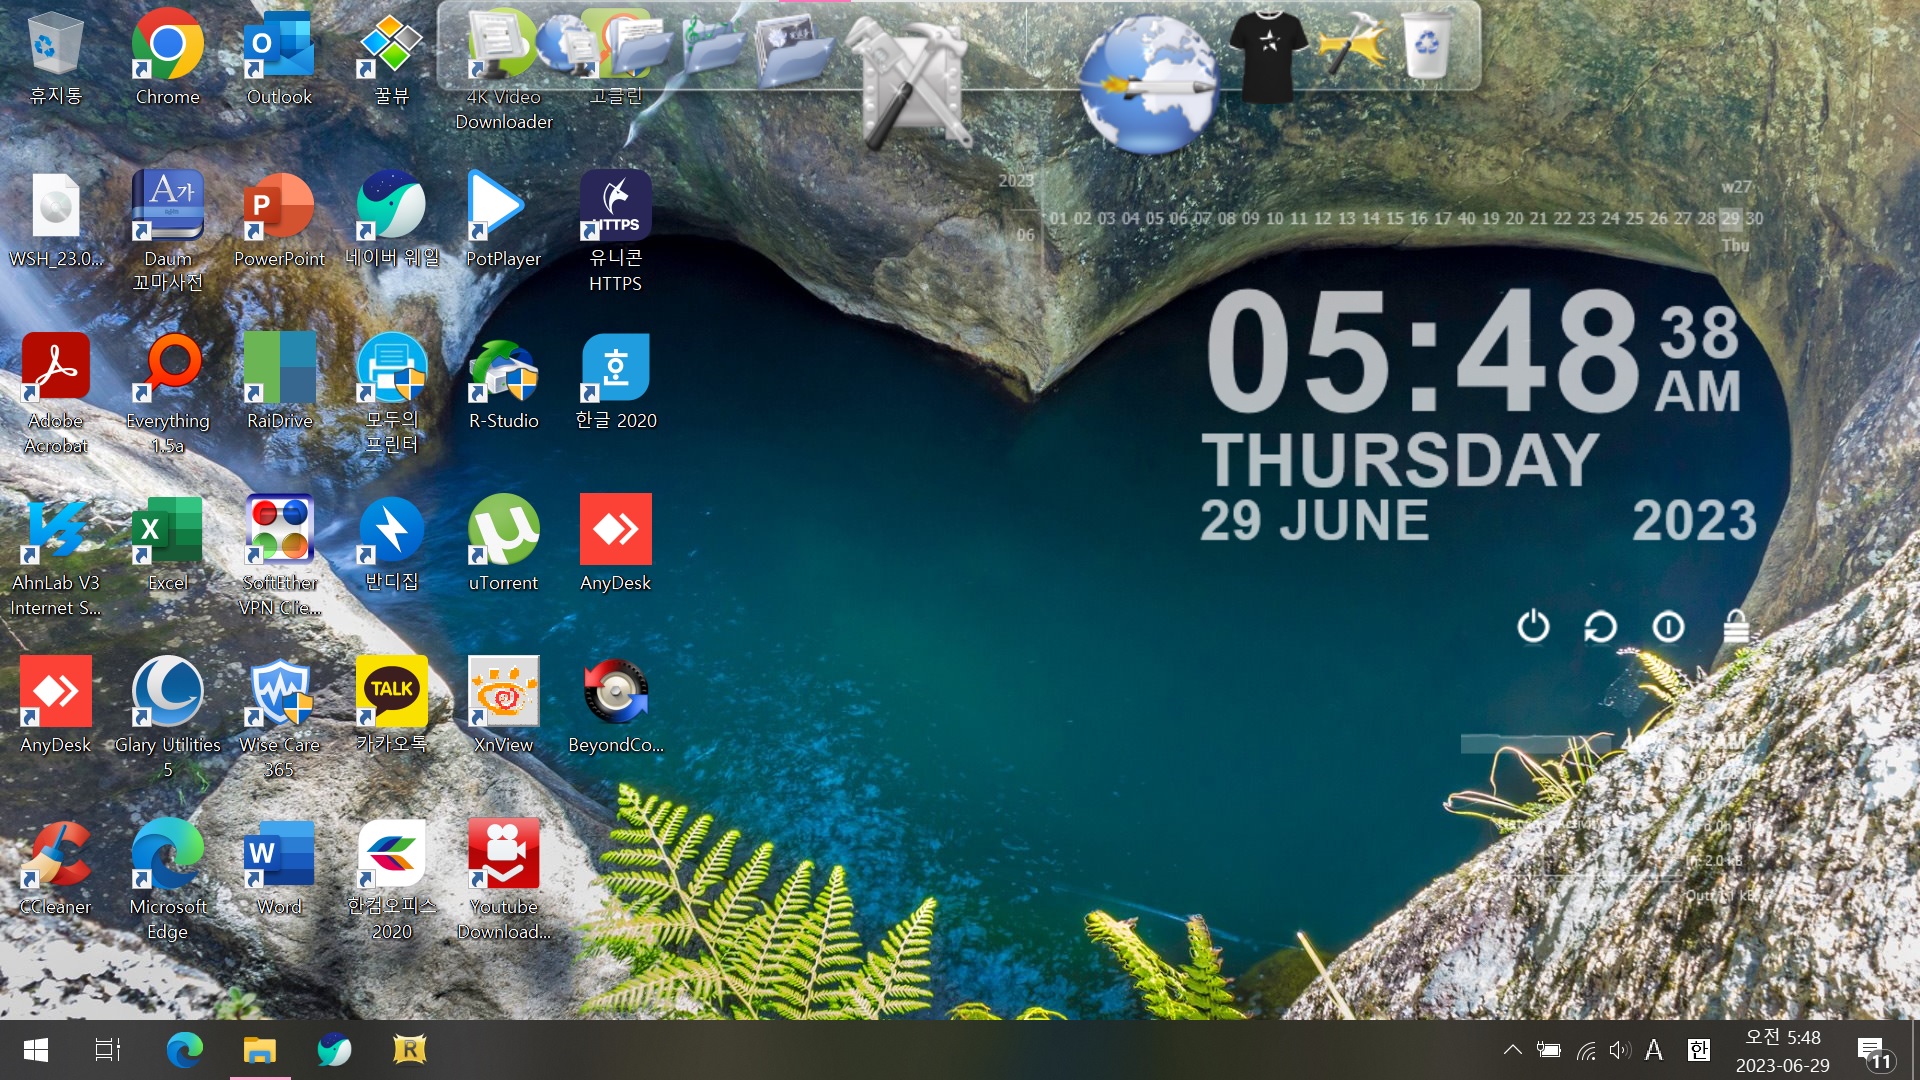Toggle the 한 Korean input indicator
Screen dimensions: 1920x1080
[x=1698, y=1050]
